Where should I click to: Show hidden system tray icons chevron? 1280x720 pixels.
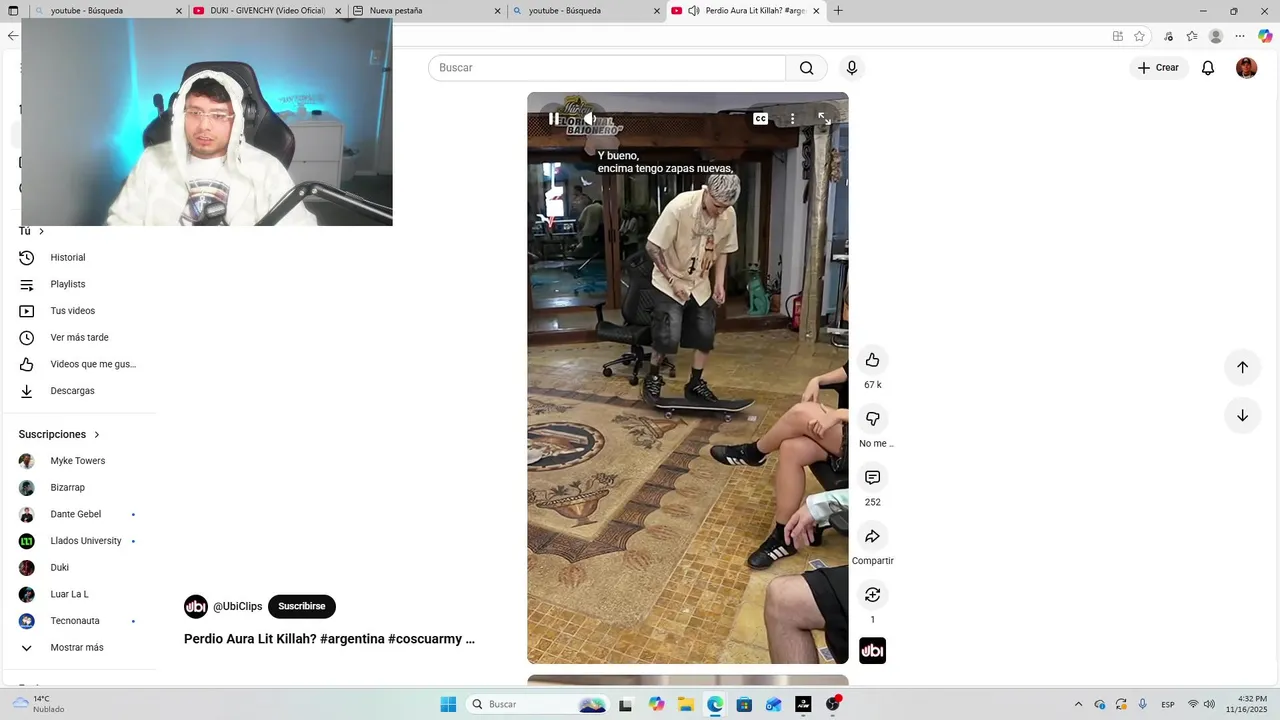(x=1078, y=704)
